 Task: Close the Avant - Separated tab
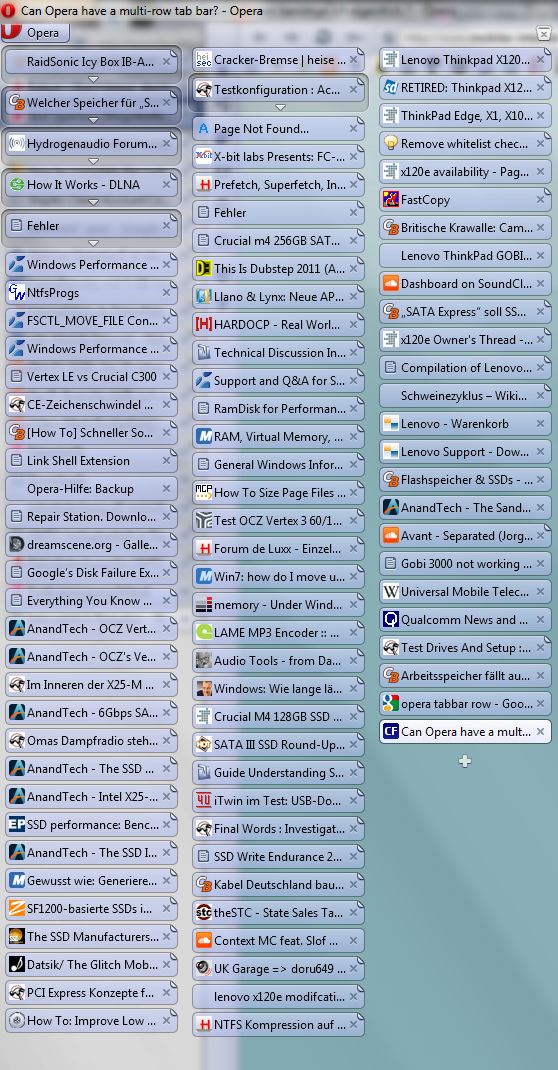point(540,536)
